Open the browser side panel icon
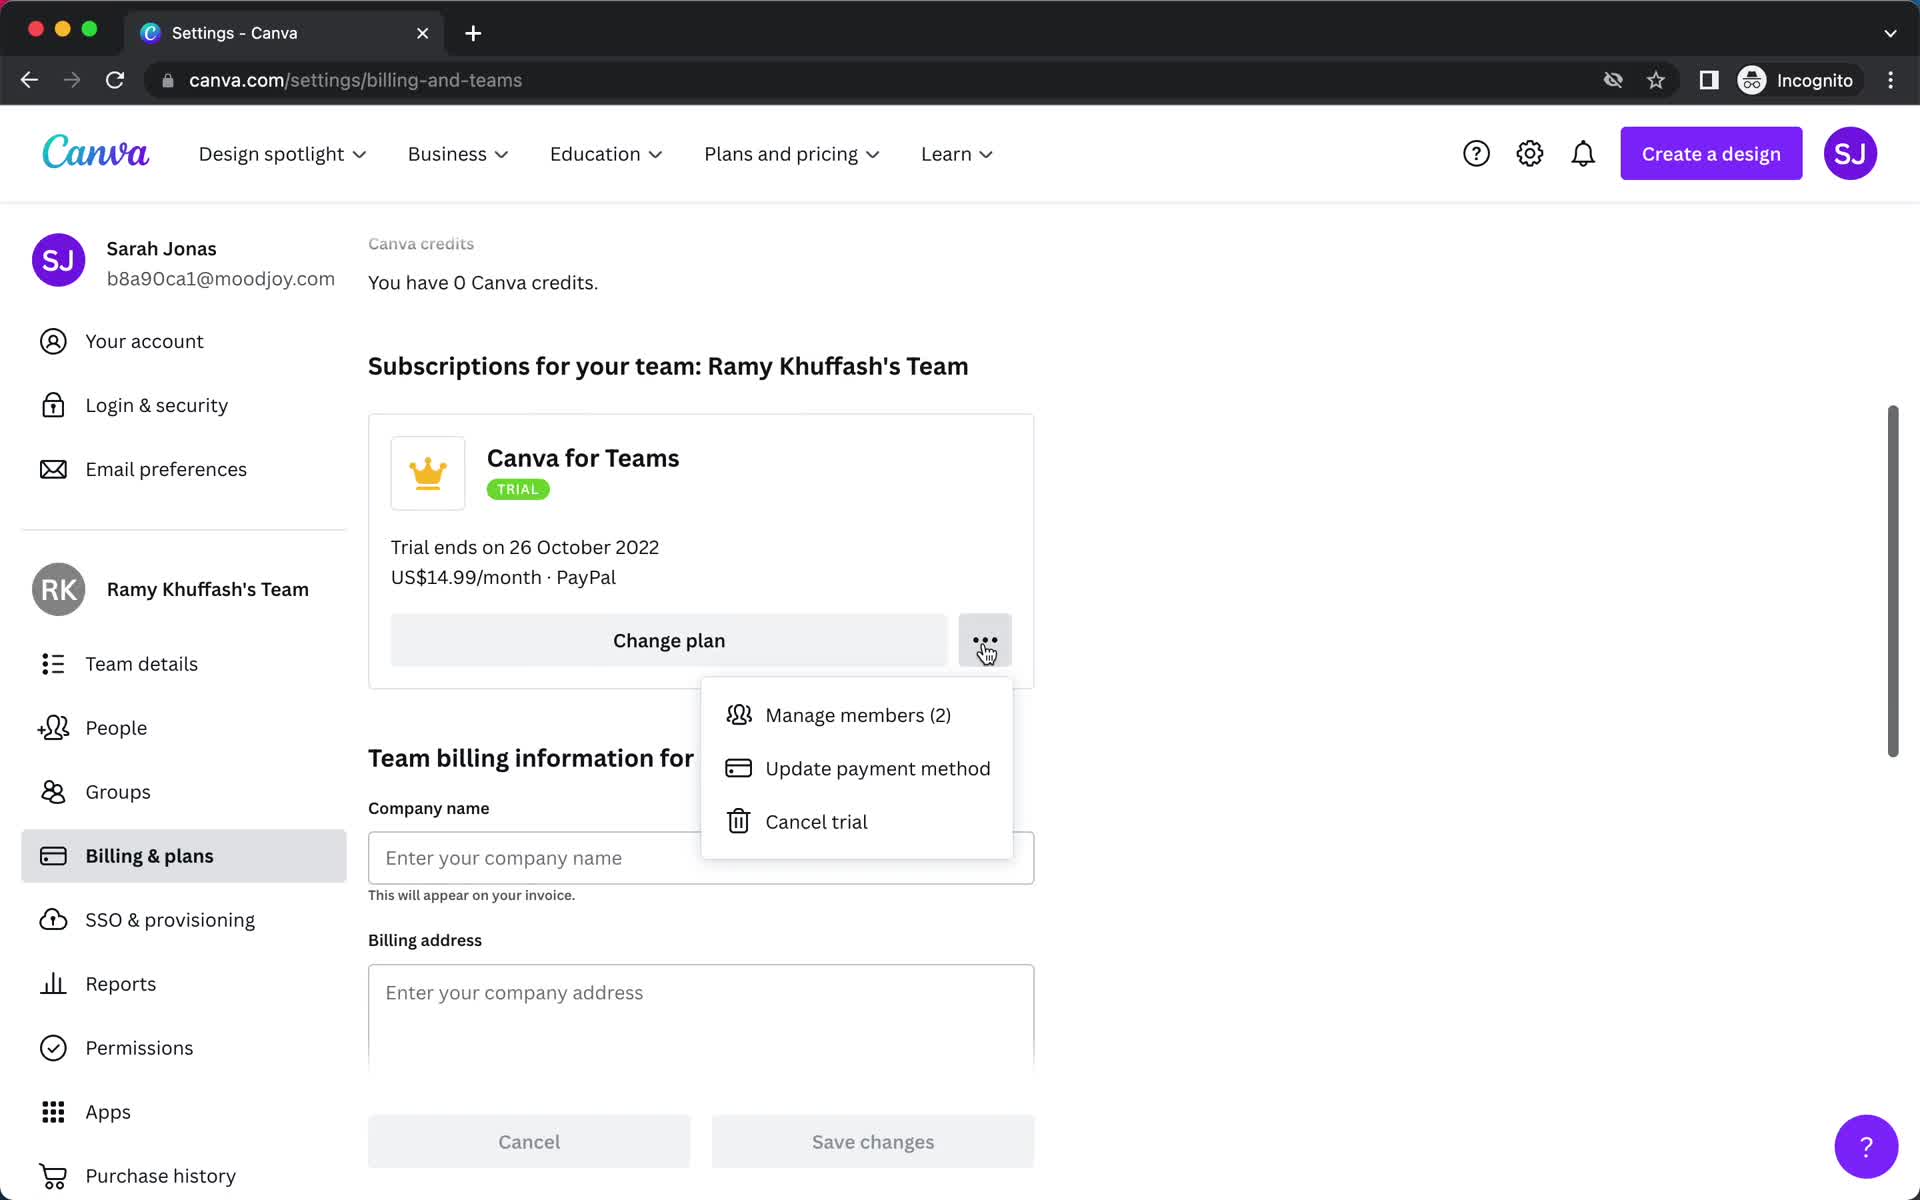 tap(1709, 80)
